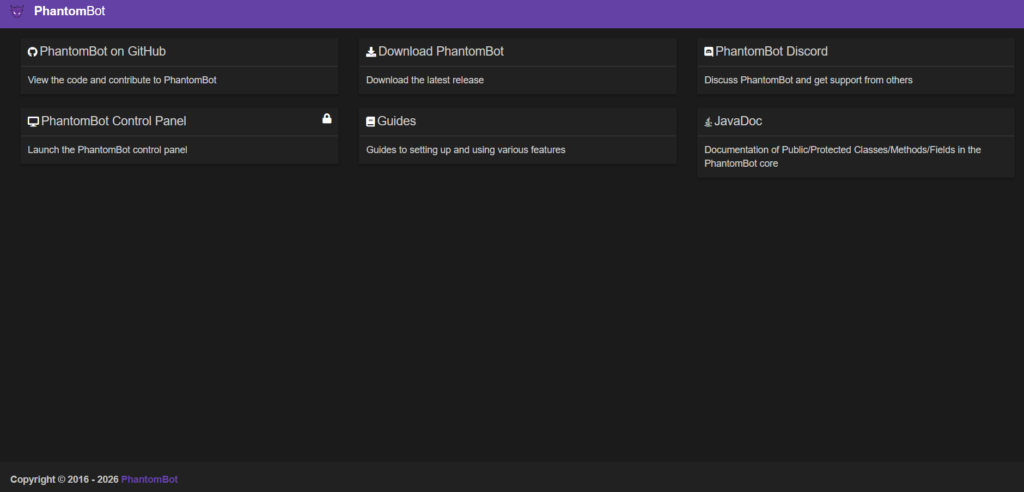Click 'Copyright © 2016 - 2026' footer text

64,480
